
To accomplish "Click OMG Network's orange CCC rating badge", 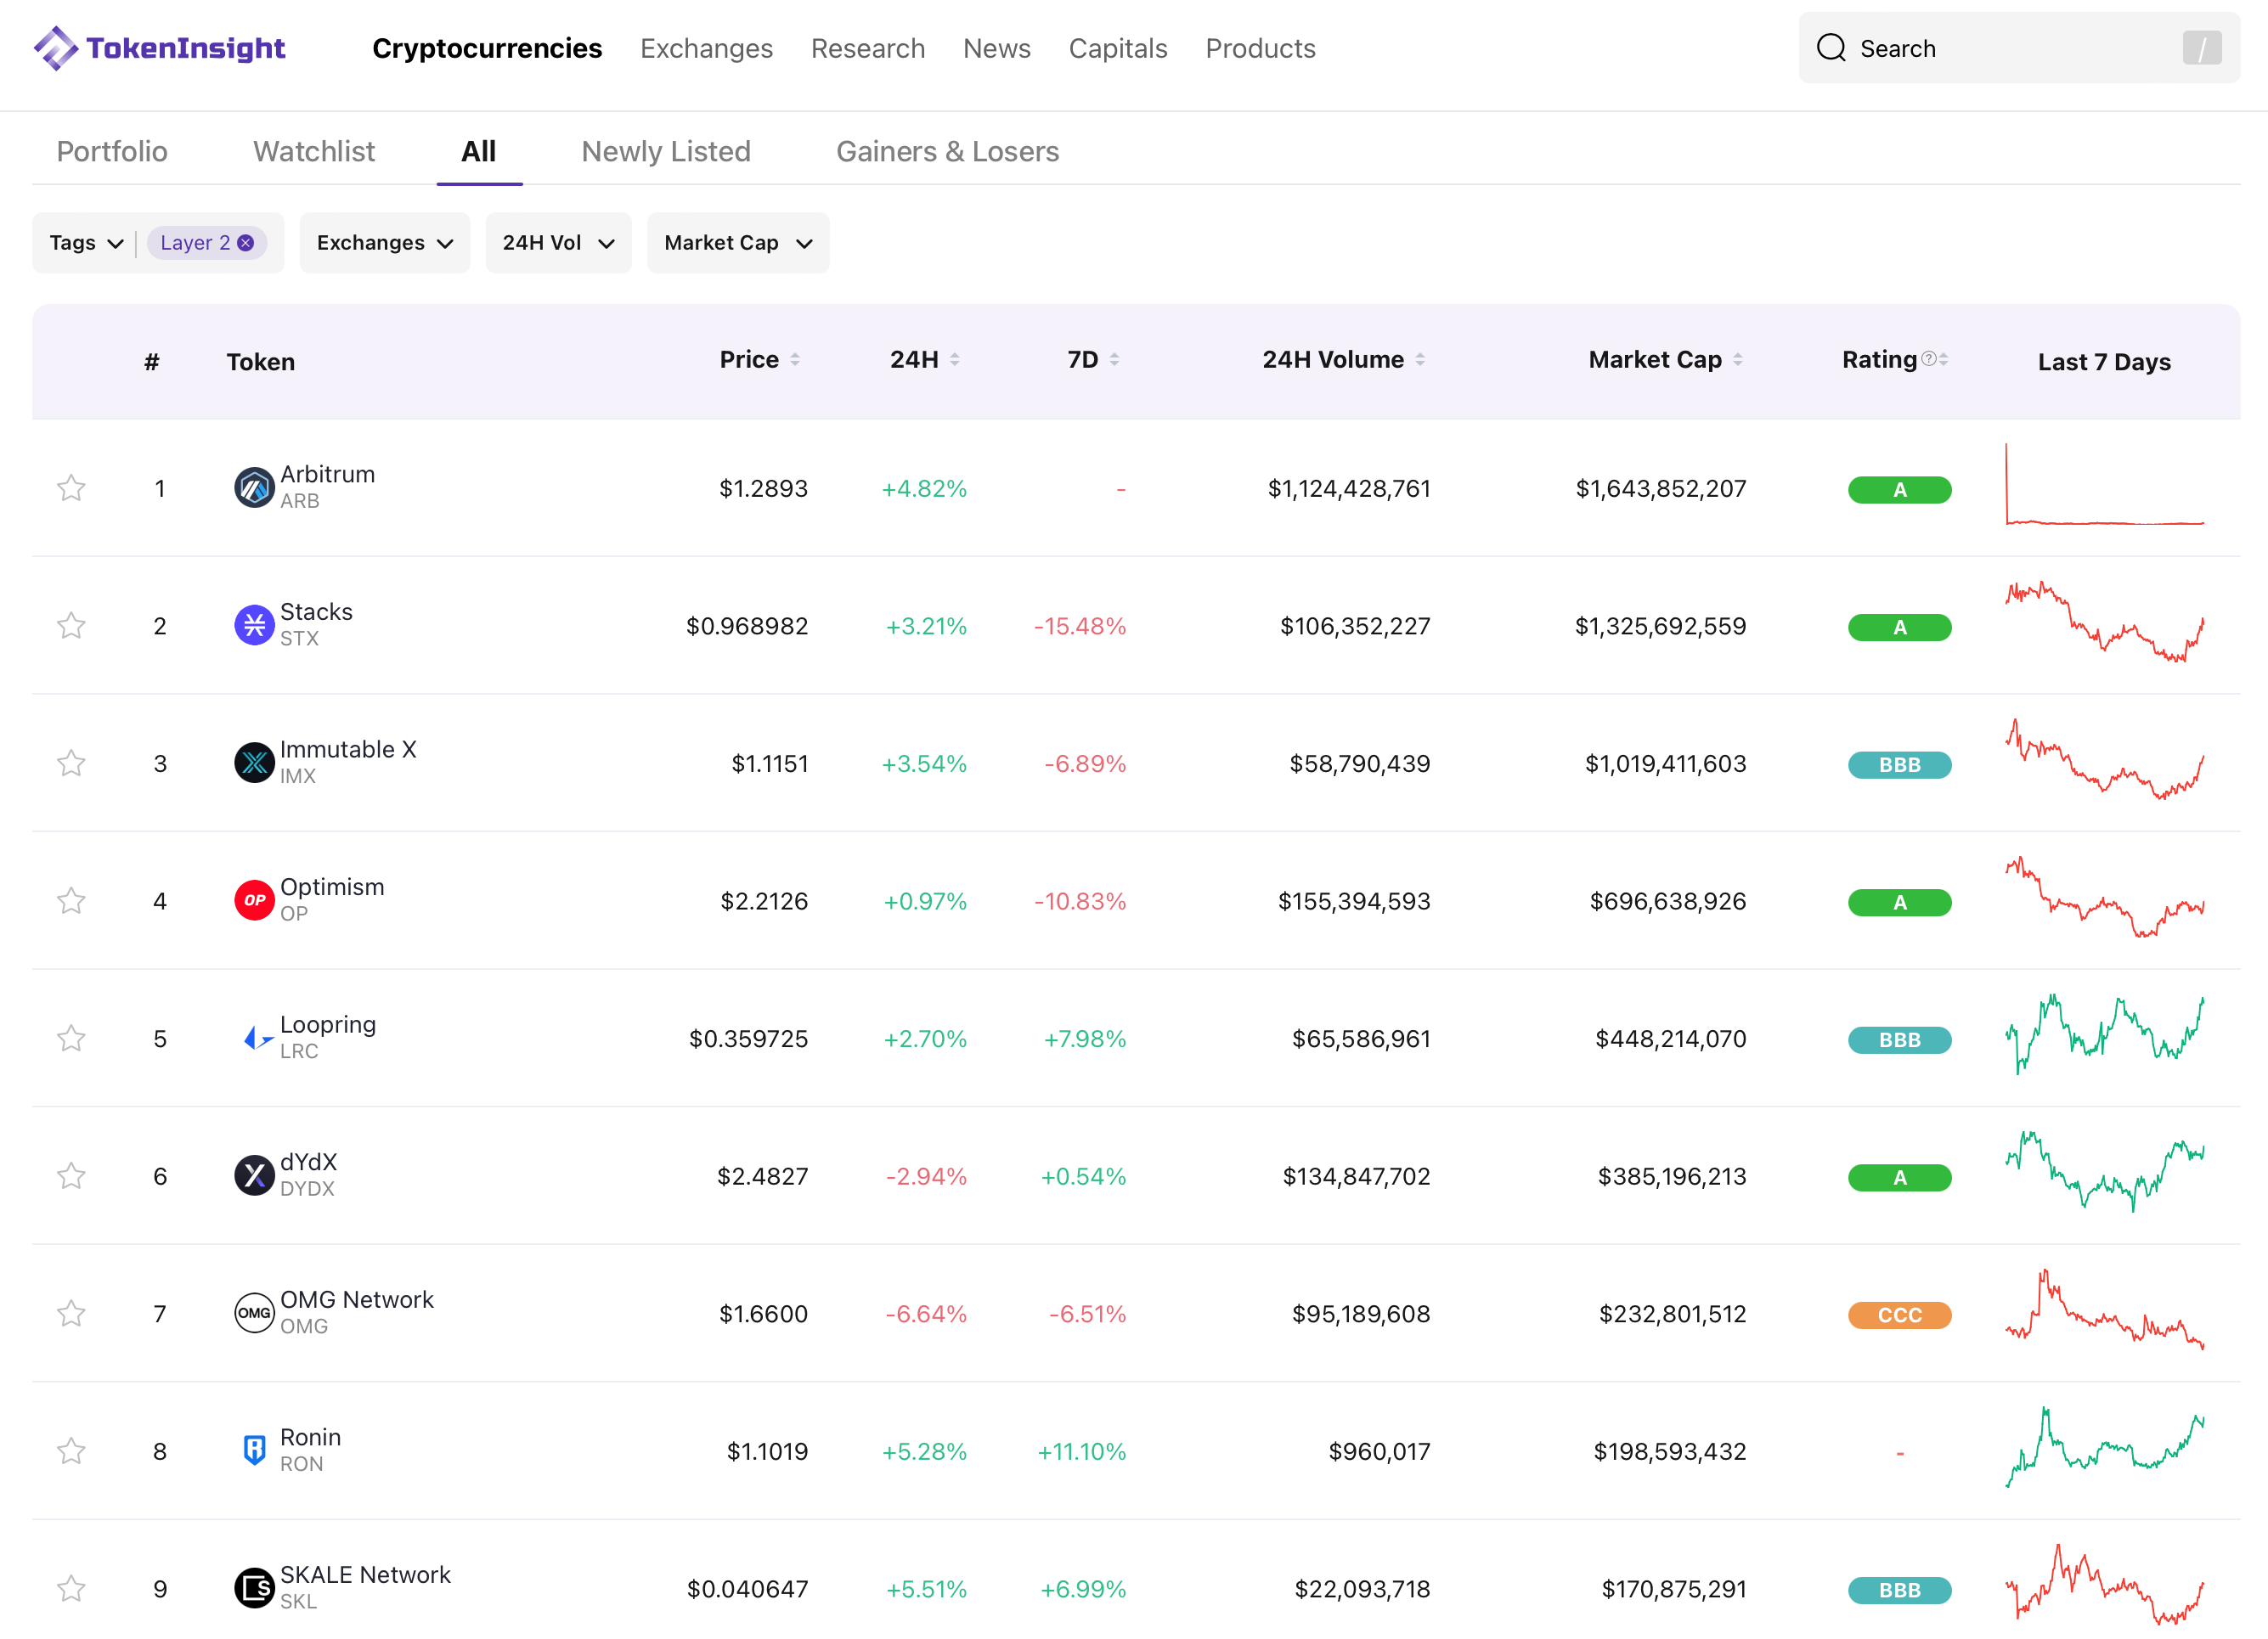I will coord(1899,1315).
